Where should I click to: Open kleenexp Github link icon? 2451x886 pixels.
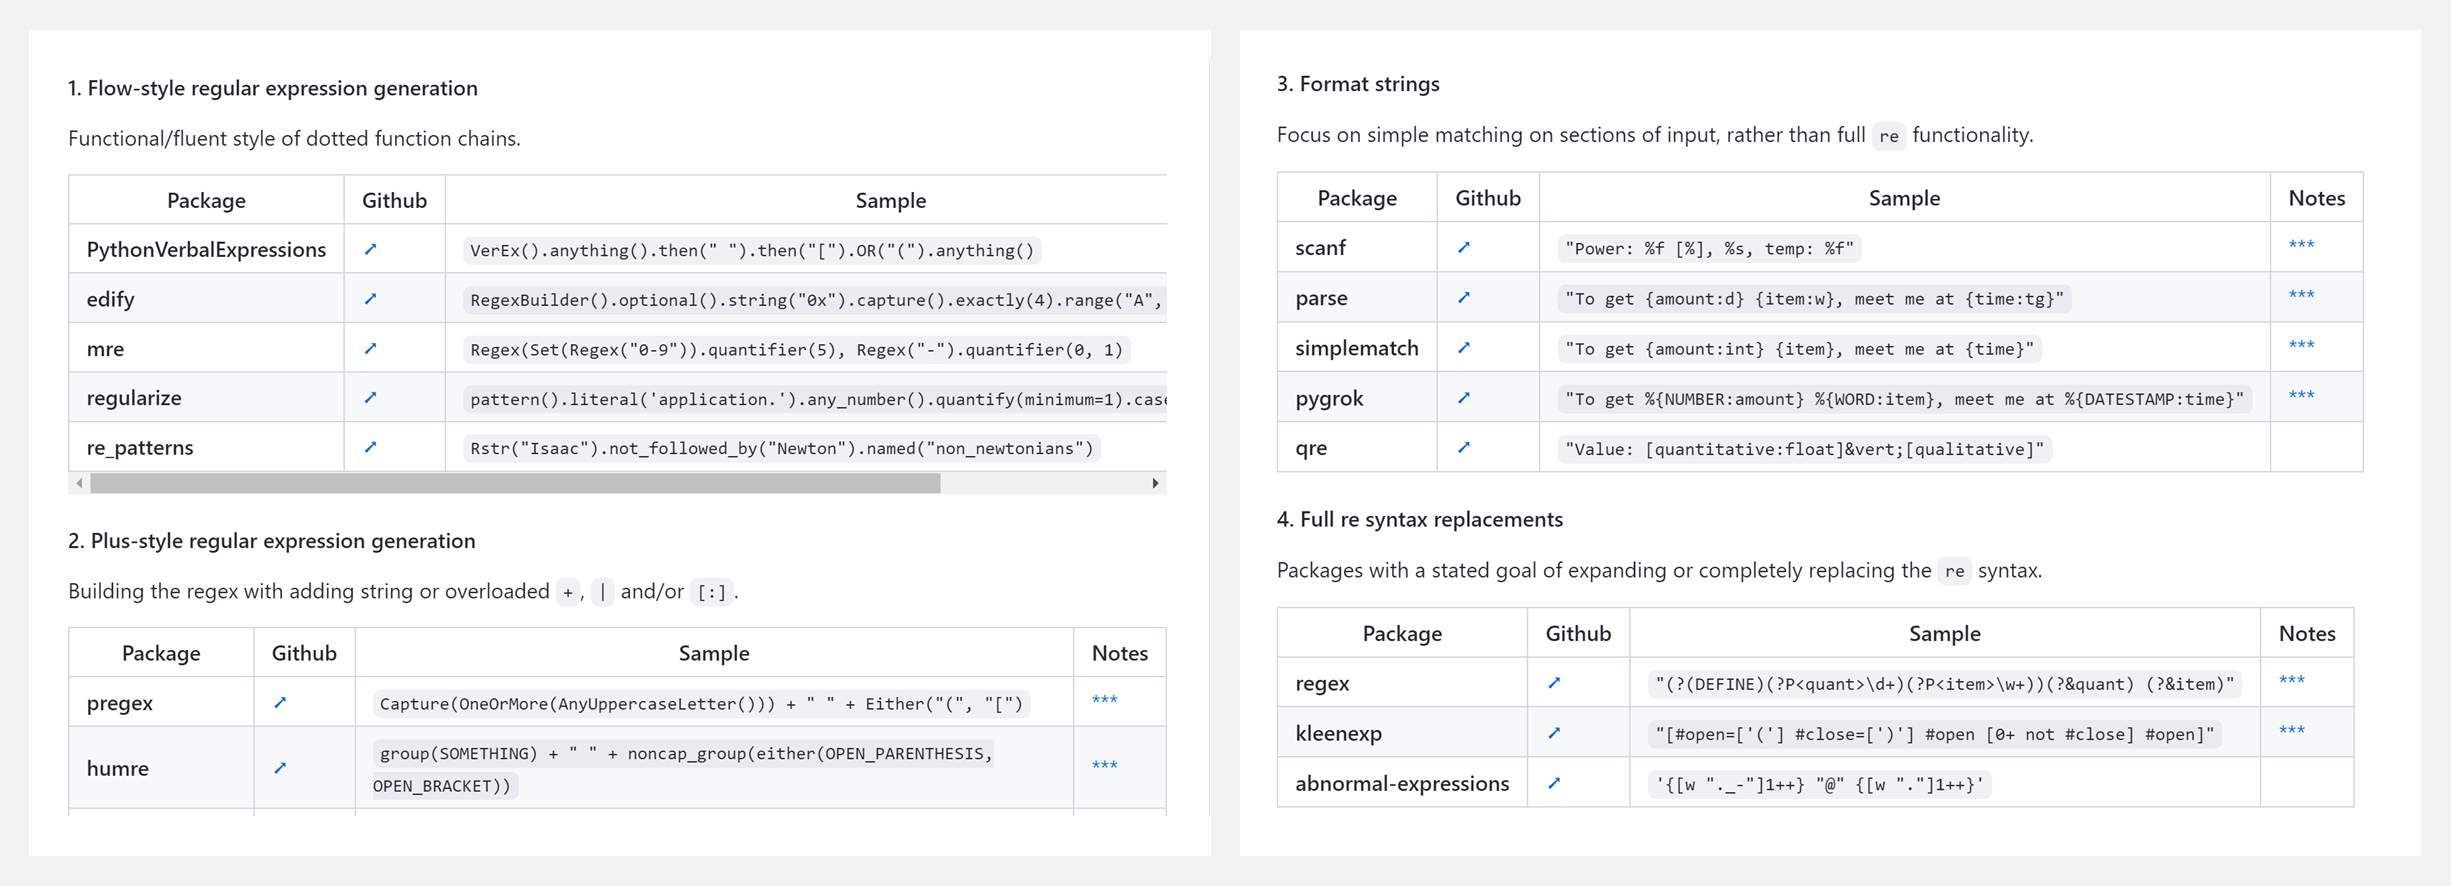point(1554,733)
